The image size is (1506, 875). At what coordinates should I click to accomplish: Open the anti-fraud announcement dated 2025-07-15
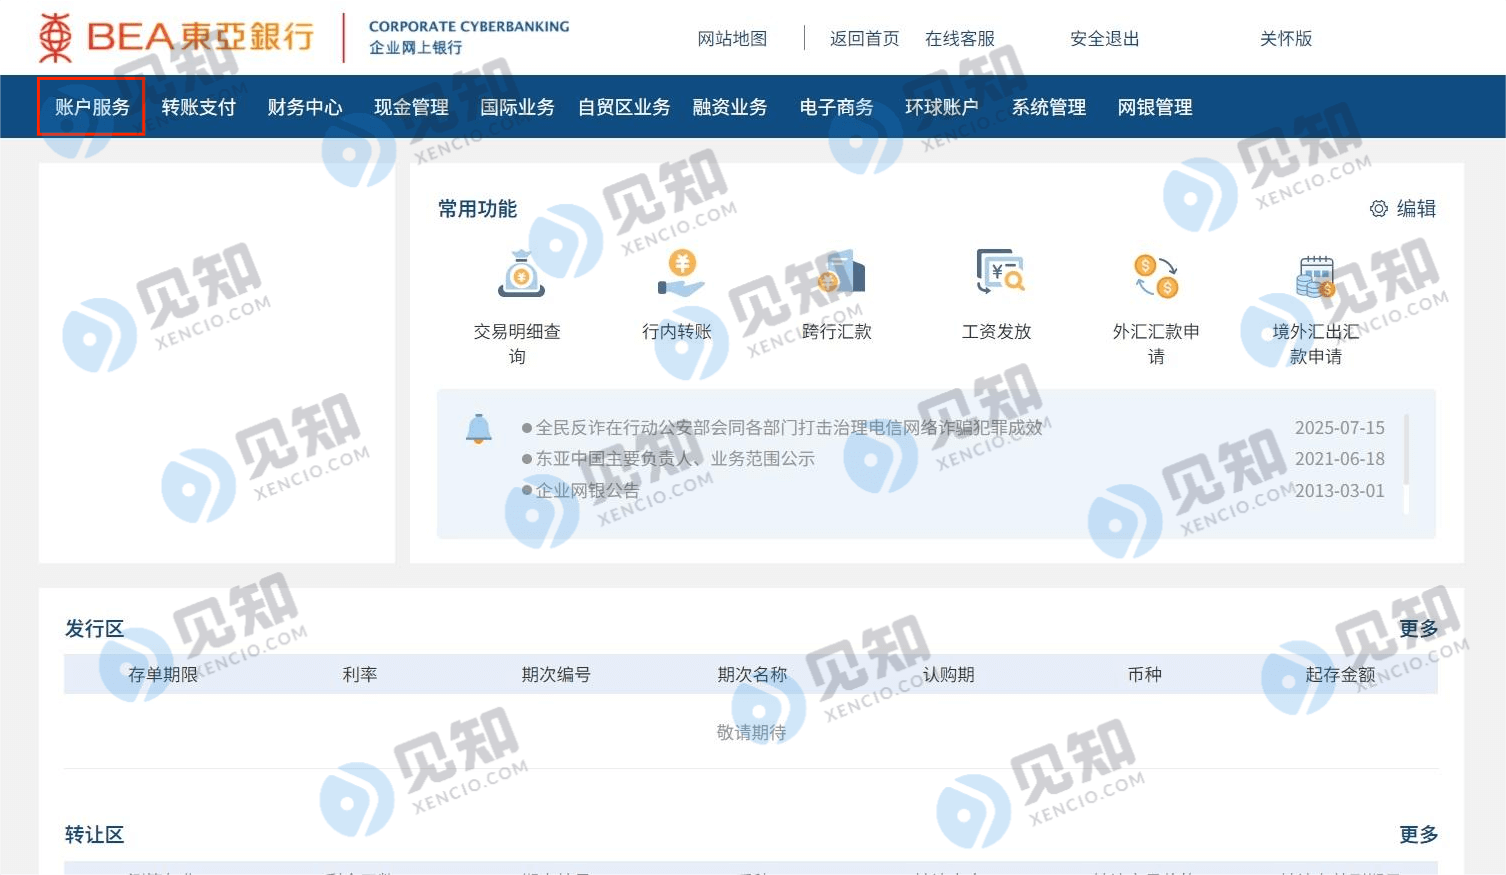coord(789,428)
